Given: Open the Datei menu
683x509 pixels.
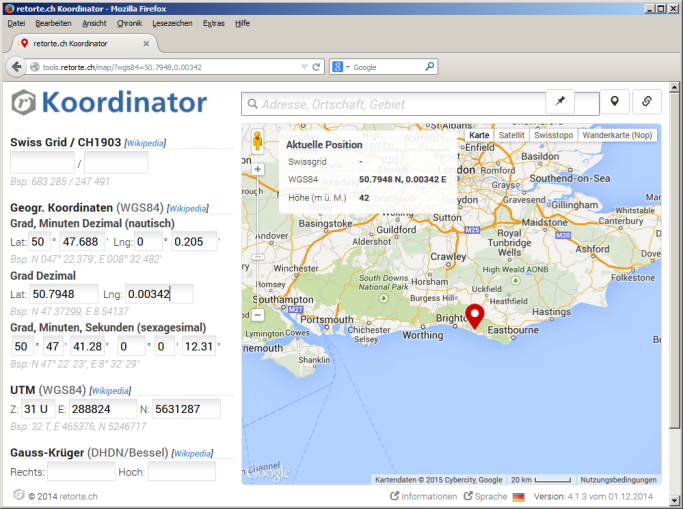Looking at the screenshot, I should [16, 24].
